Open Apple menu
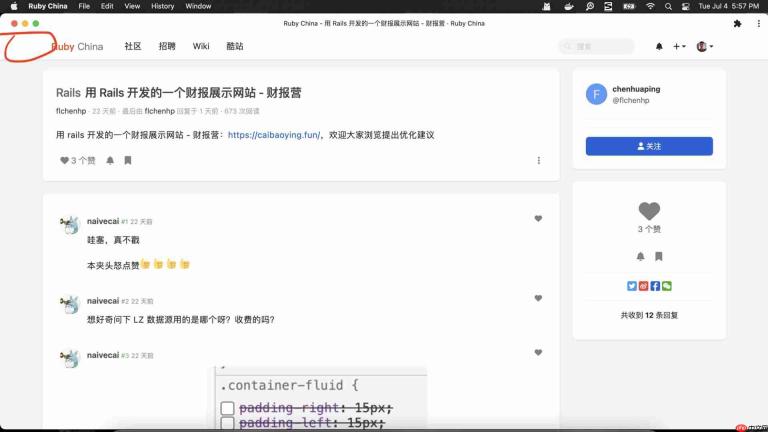 (14, 6)
